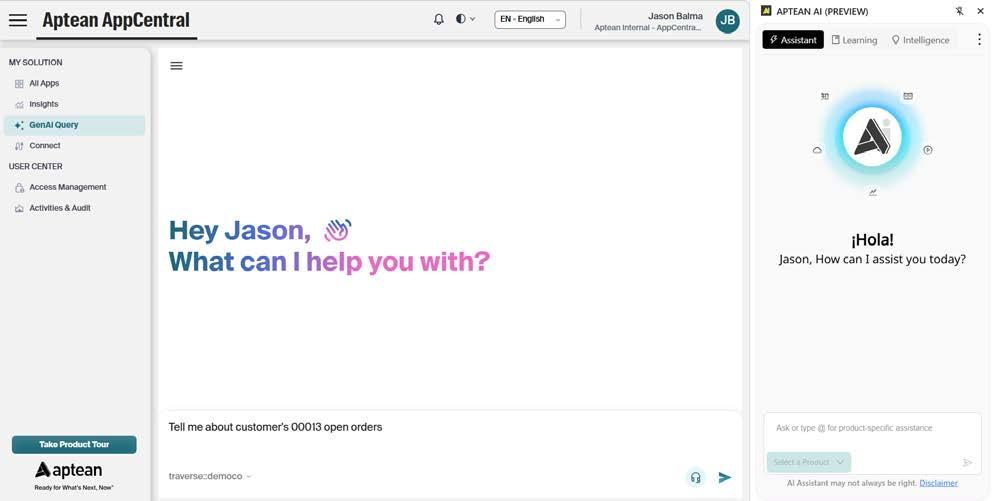Toggle the dark/light theme icon

pos(461,19)
